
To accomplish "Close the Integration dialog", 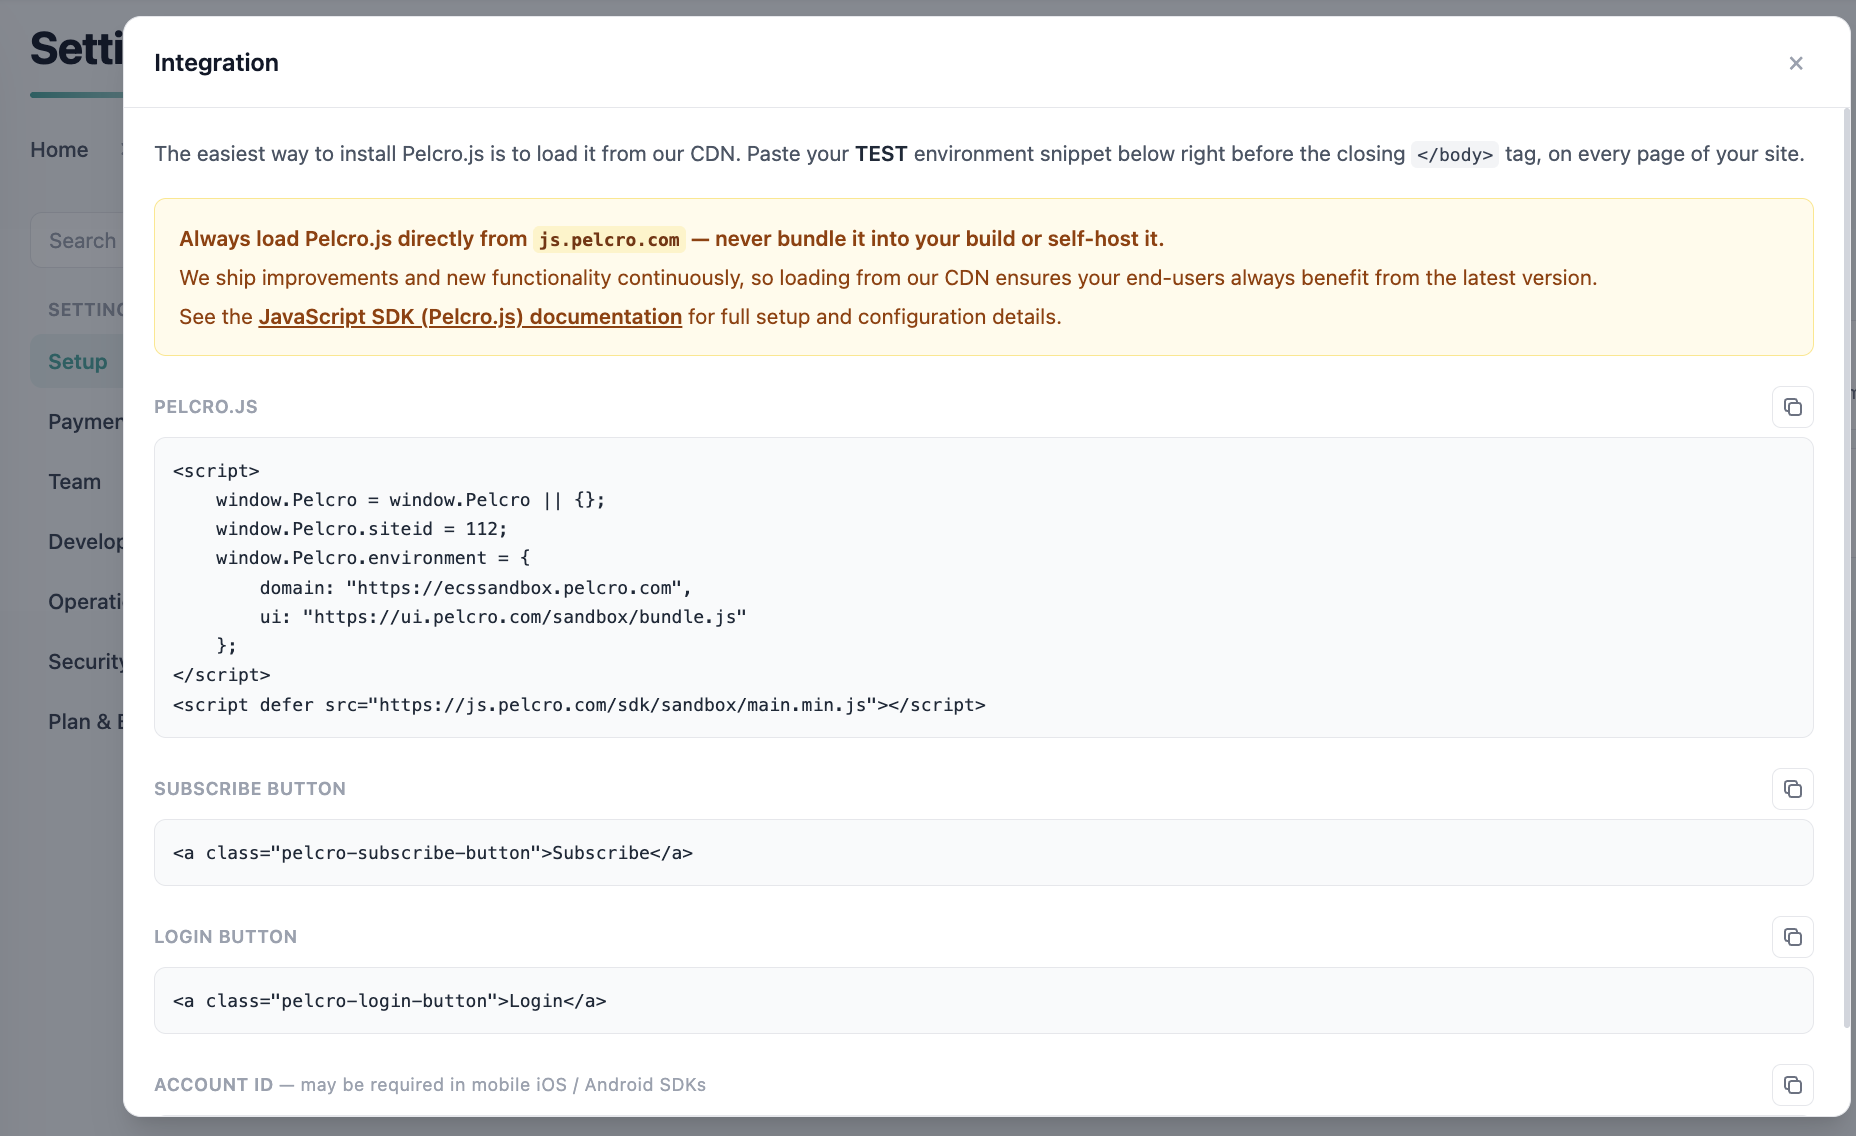I will (1796, 63).
